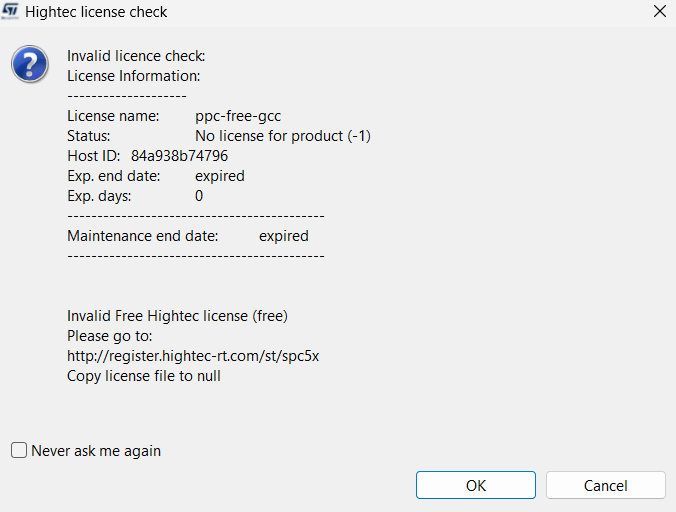Click the "Please go to:" text line
Image resolution: width=676 pixels, height=512 pixels.
tap(109, 336)
